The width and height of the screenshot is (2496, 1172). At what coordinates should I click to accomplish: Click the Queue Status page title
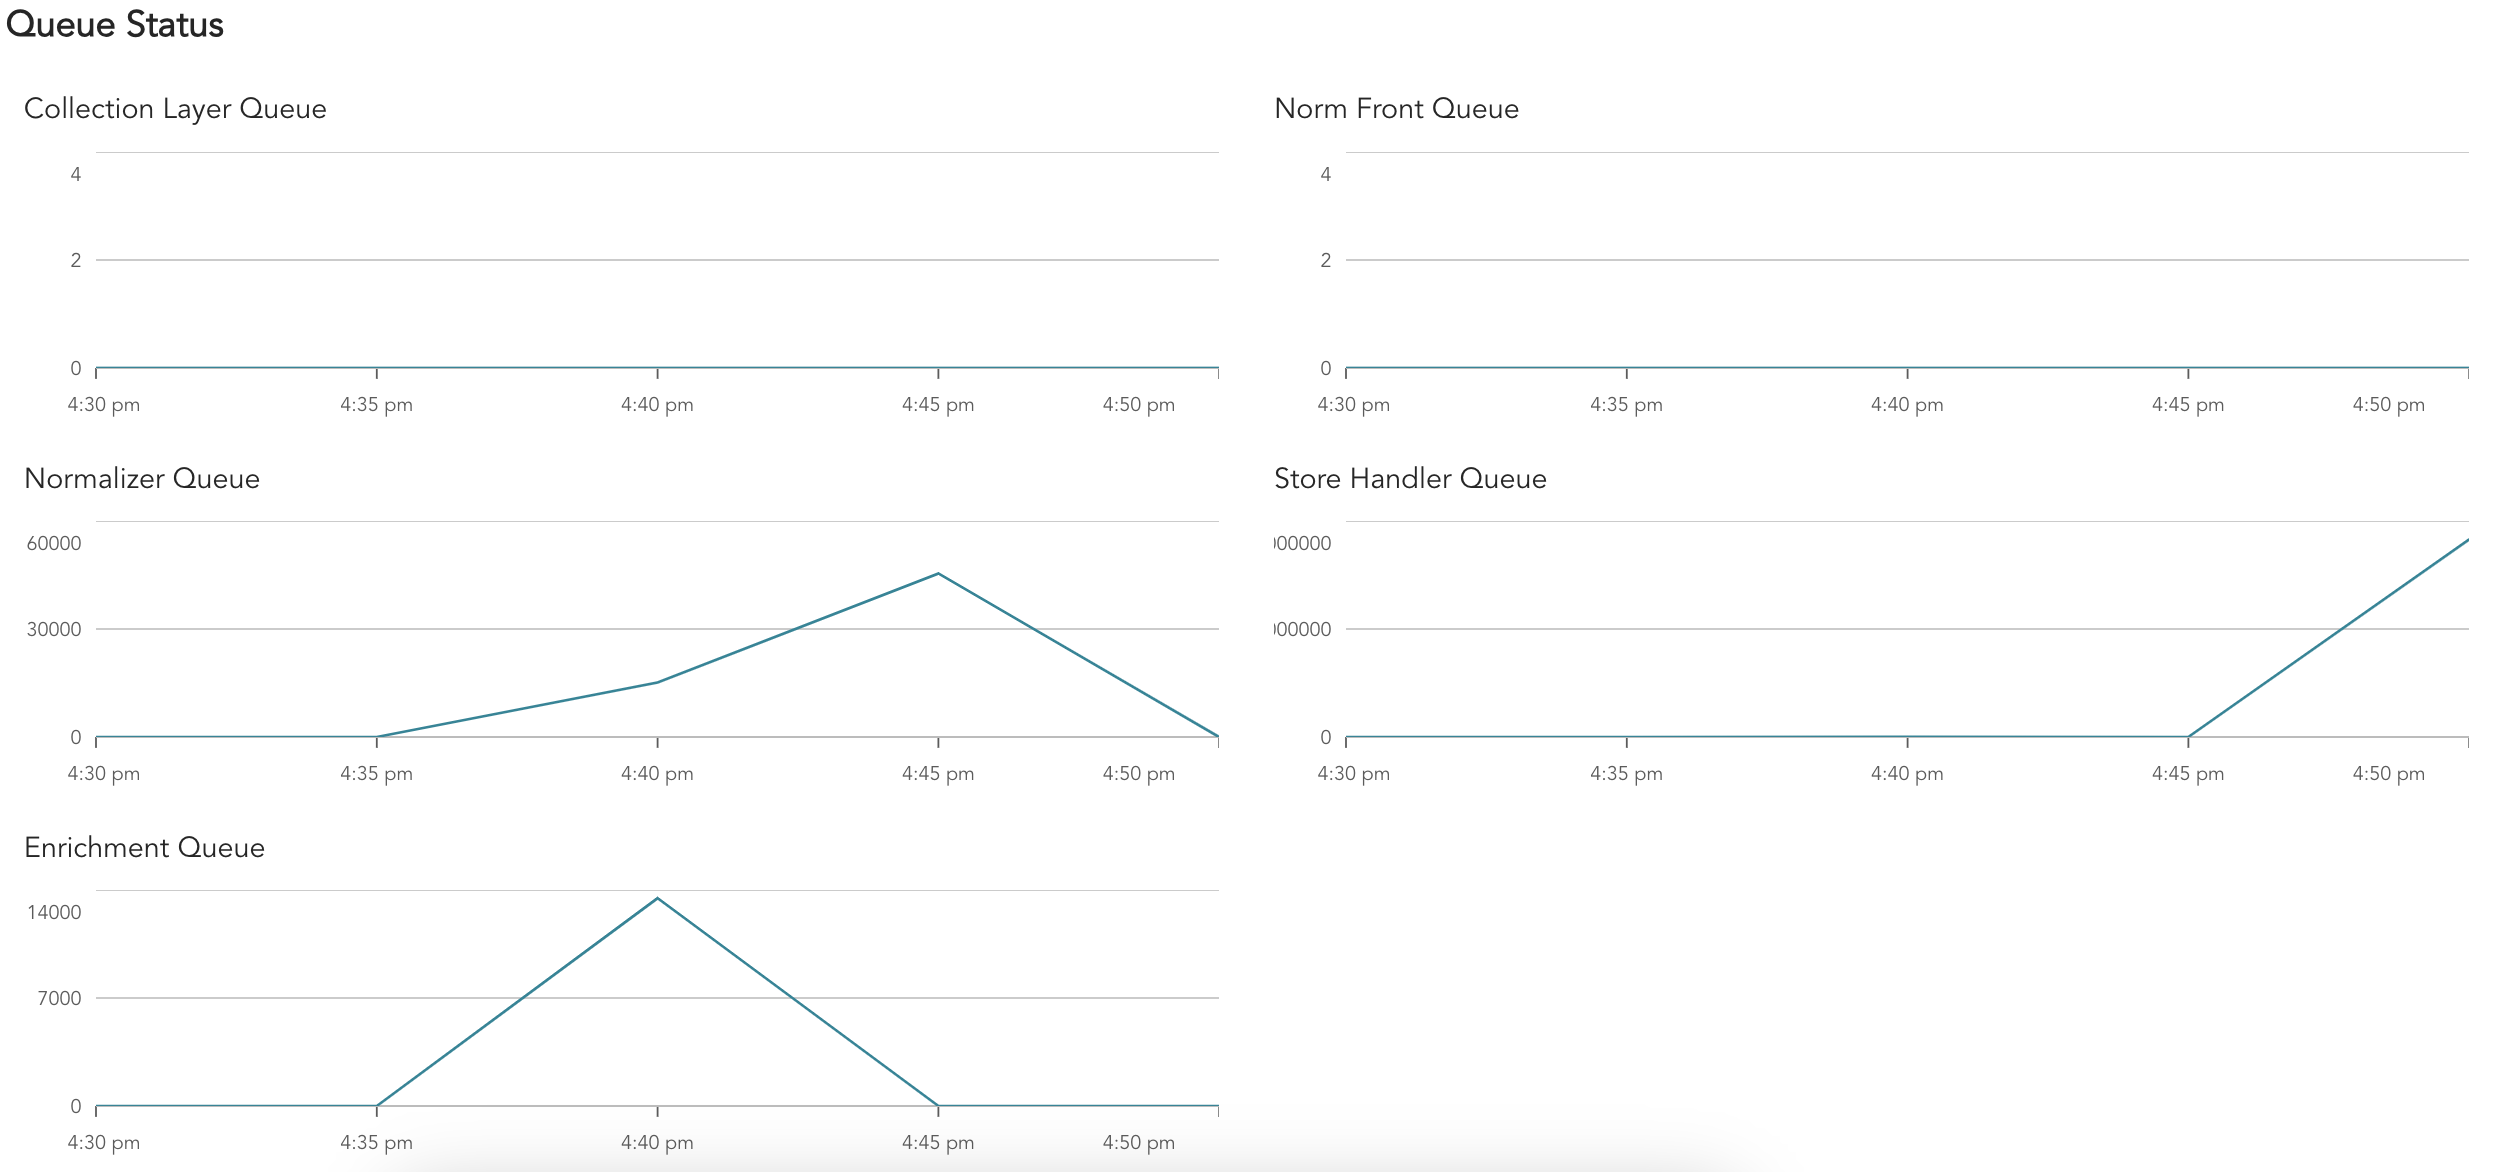coord(115,24)
